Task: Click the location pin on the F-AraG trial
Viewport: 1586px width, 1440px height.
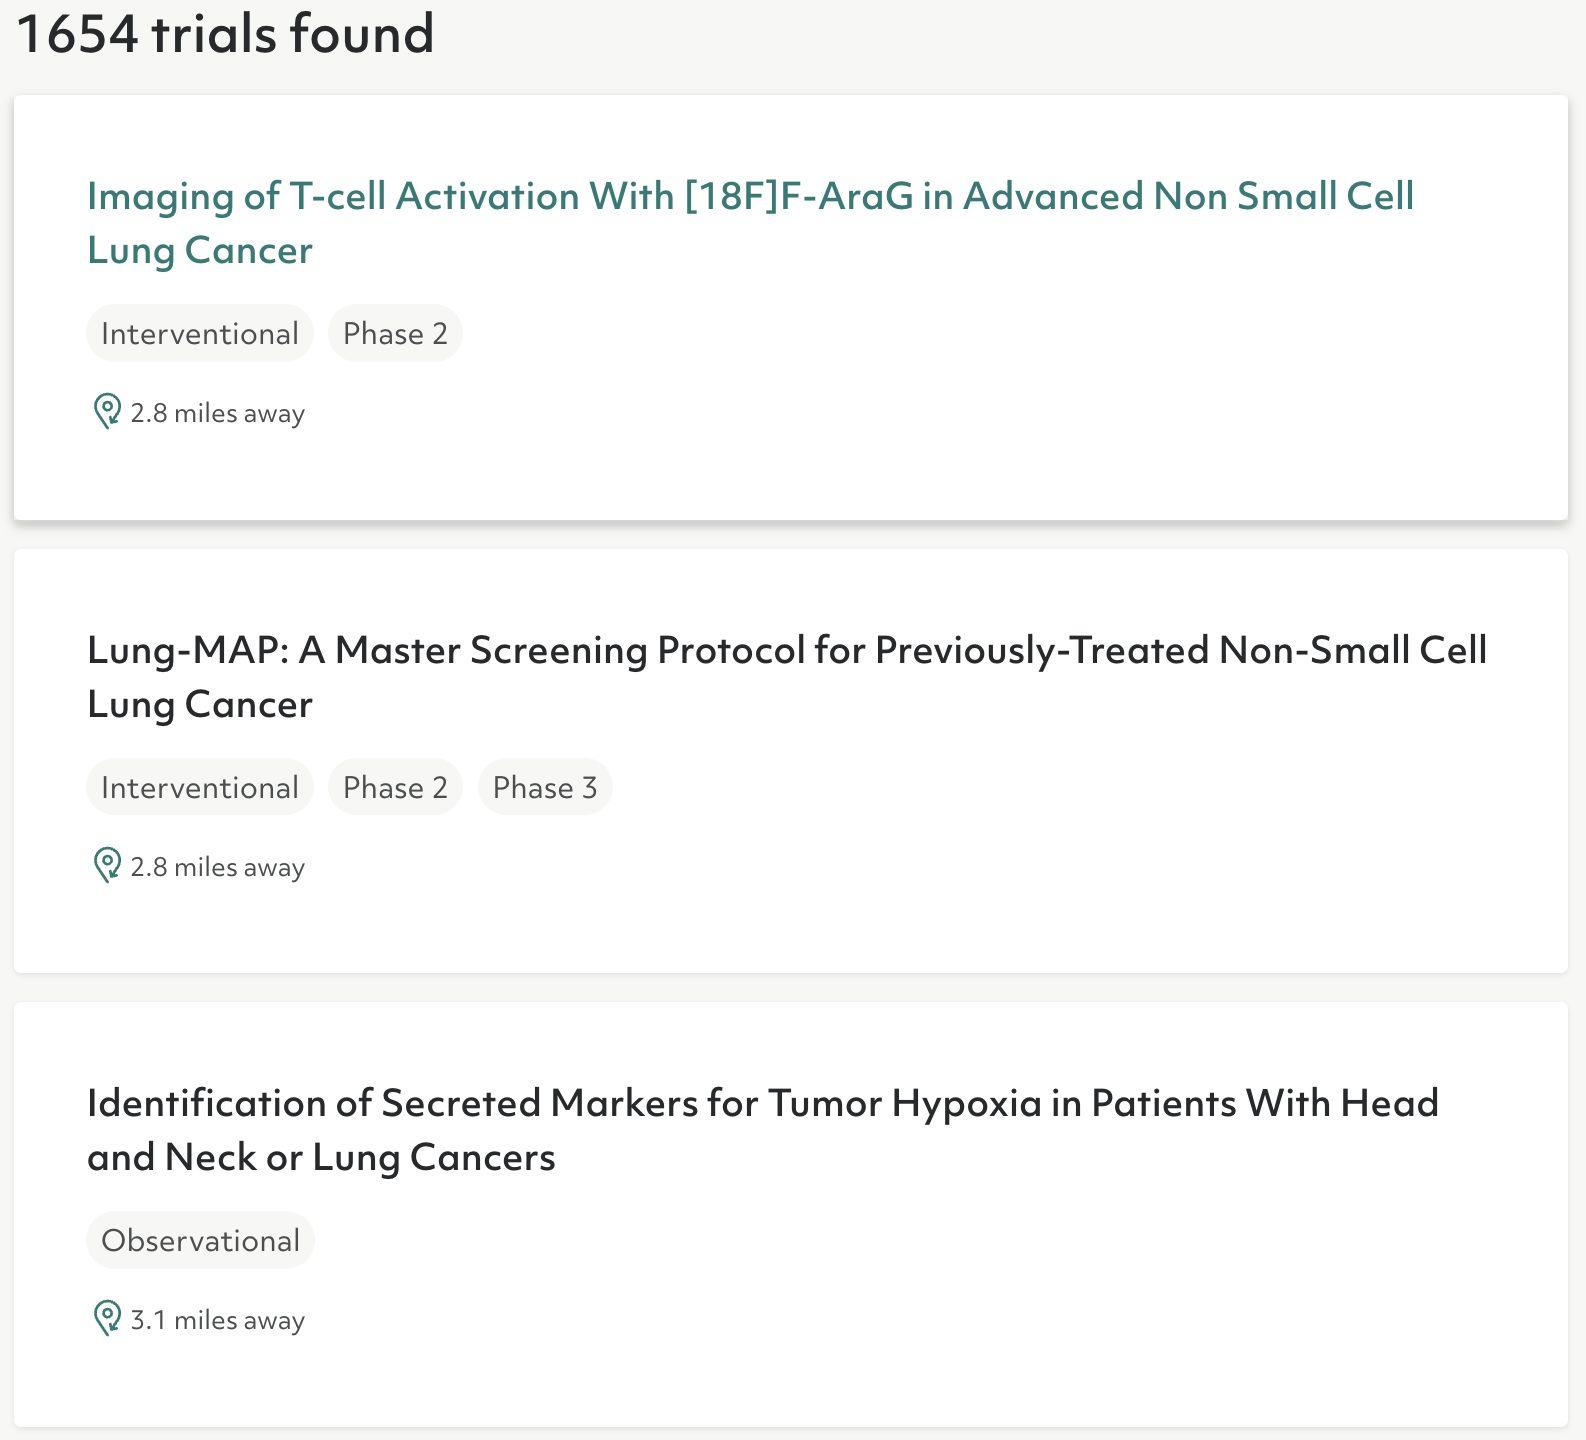Action: tap(106, 412)
